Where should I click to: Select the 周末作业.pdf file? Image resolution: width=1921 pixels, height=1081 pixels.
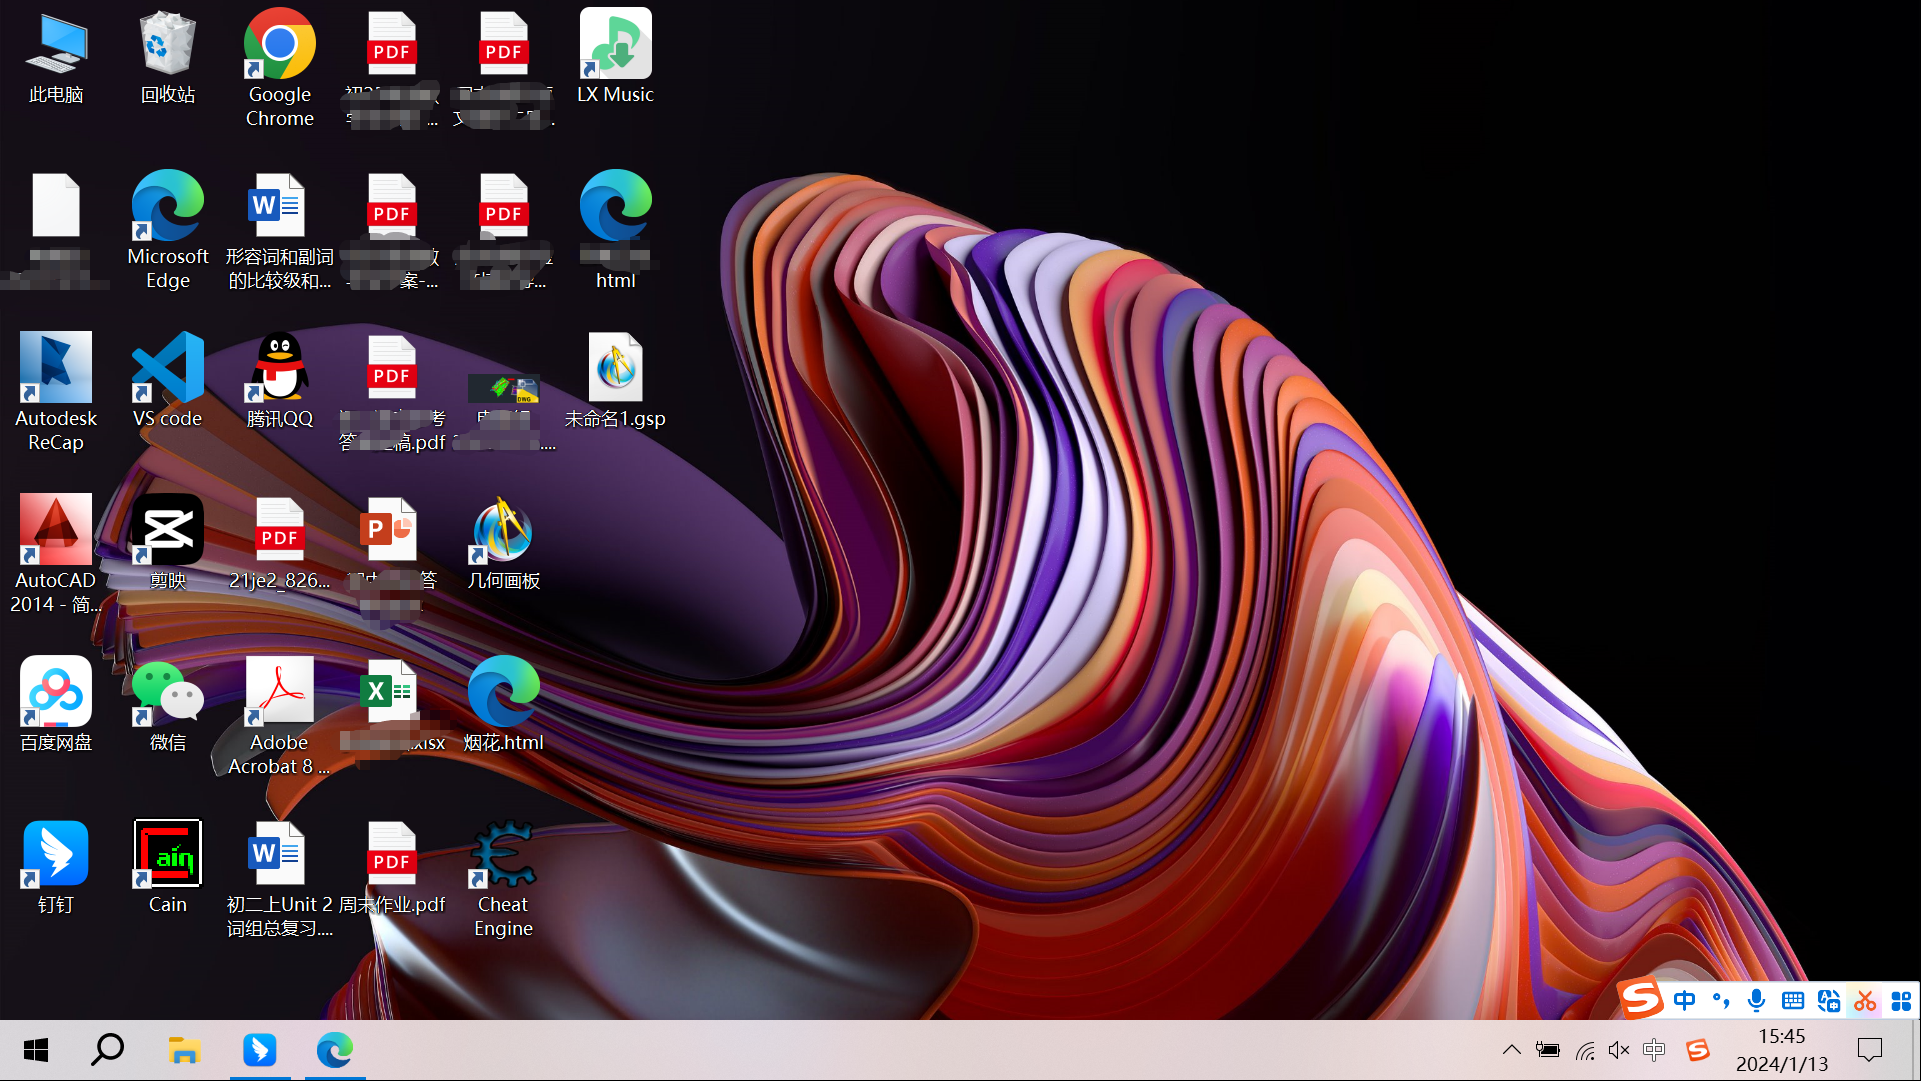click(392, 866)
